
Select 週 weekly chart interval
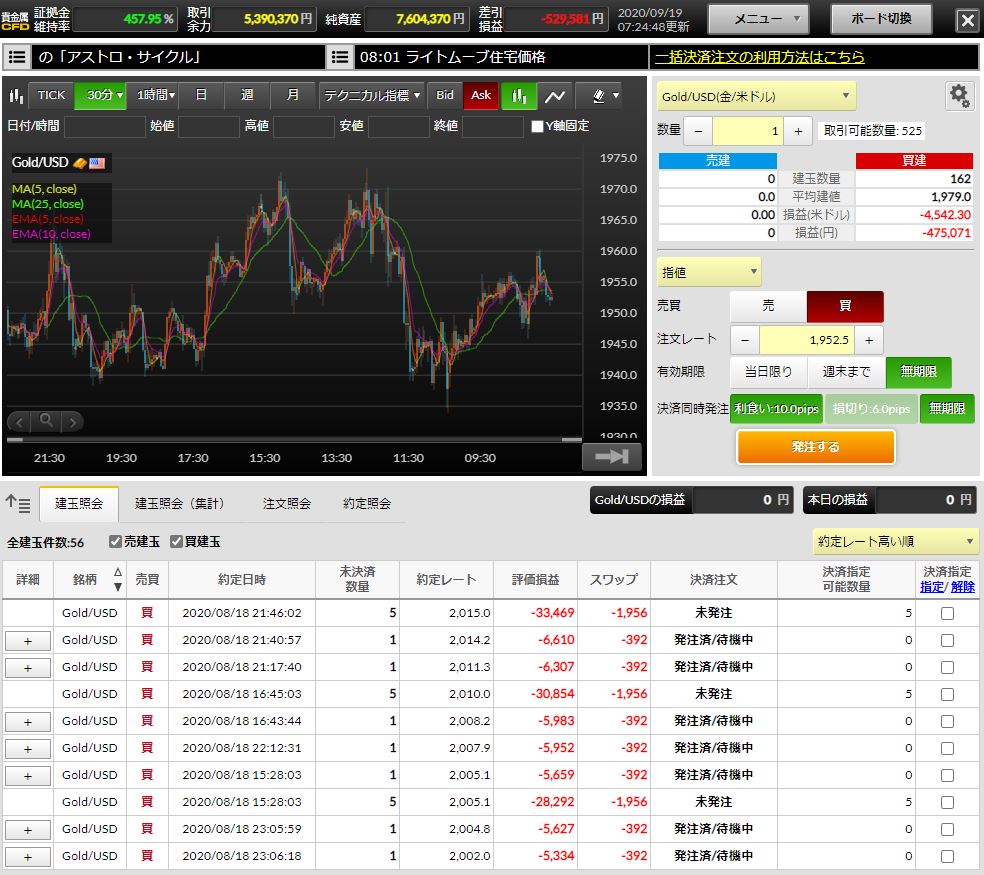[x=247, y=95]
